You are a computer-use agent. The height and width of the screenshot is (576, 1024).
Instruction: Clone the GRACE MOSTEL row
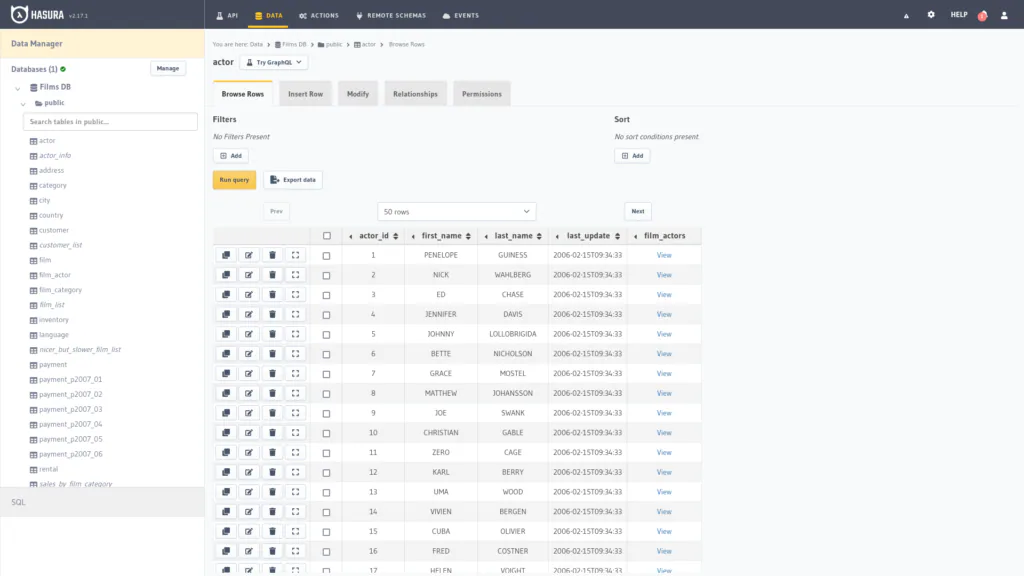point(226,374)
